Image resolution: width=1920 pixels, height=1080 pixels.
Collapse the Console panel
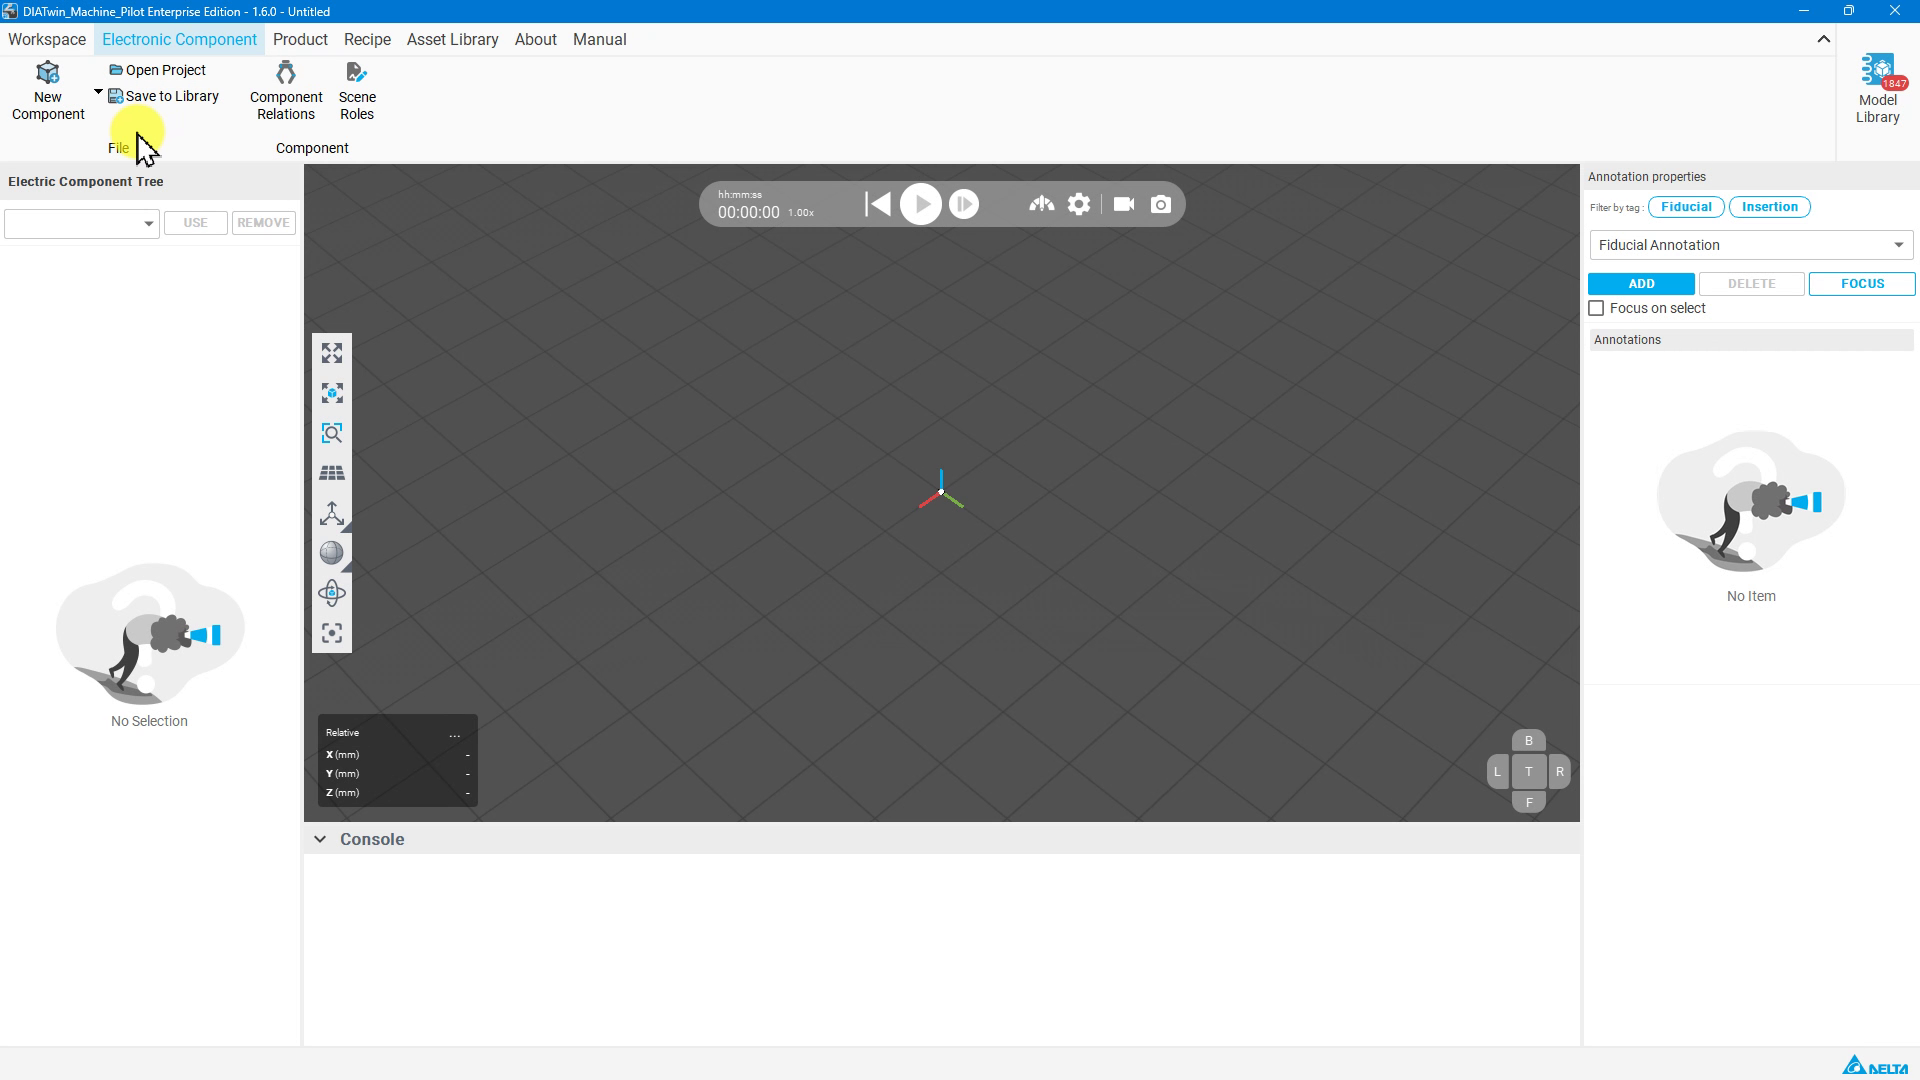pyautogui.click(x=320, y=839)
